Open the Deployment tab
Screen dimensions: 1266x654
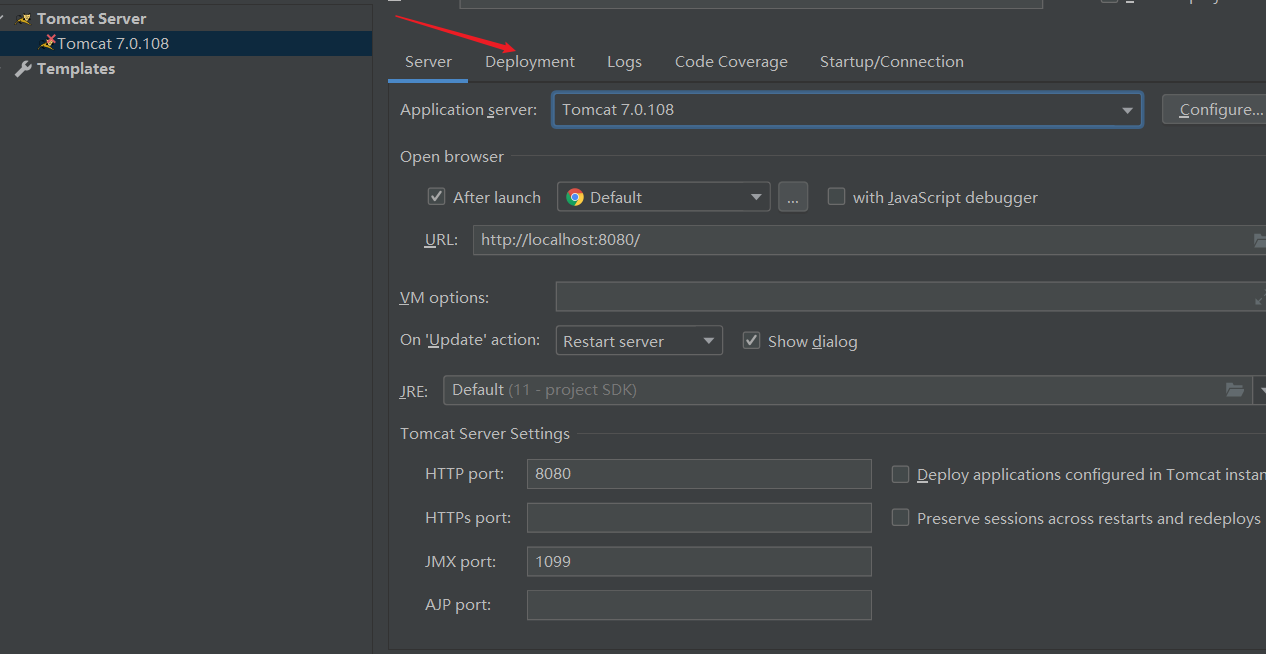530,62
